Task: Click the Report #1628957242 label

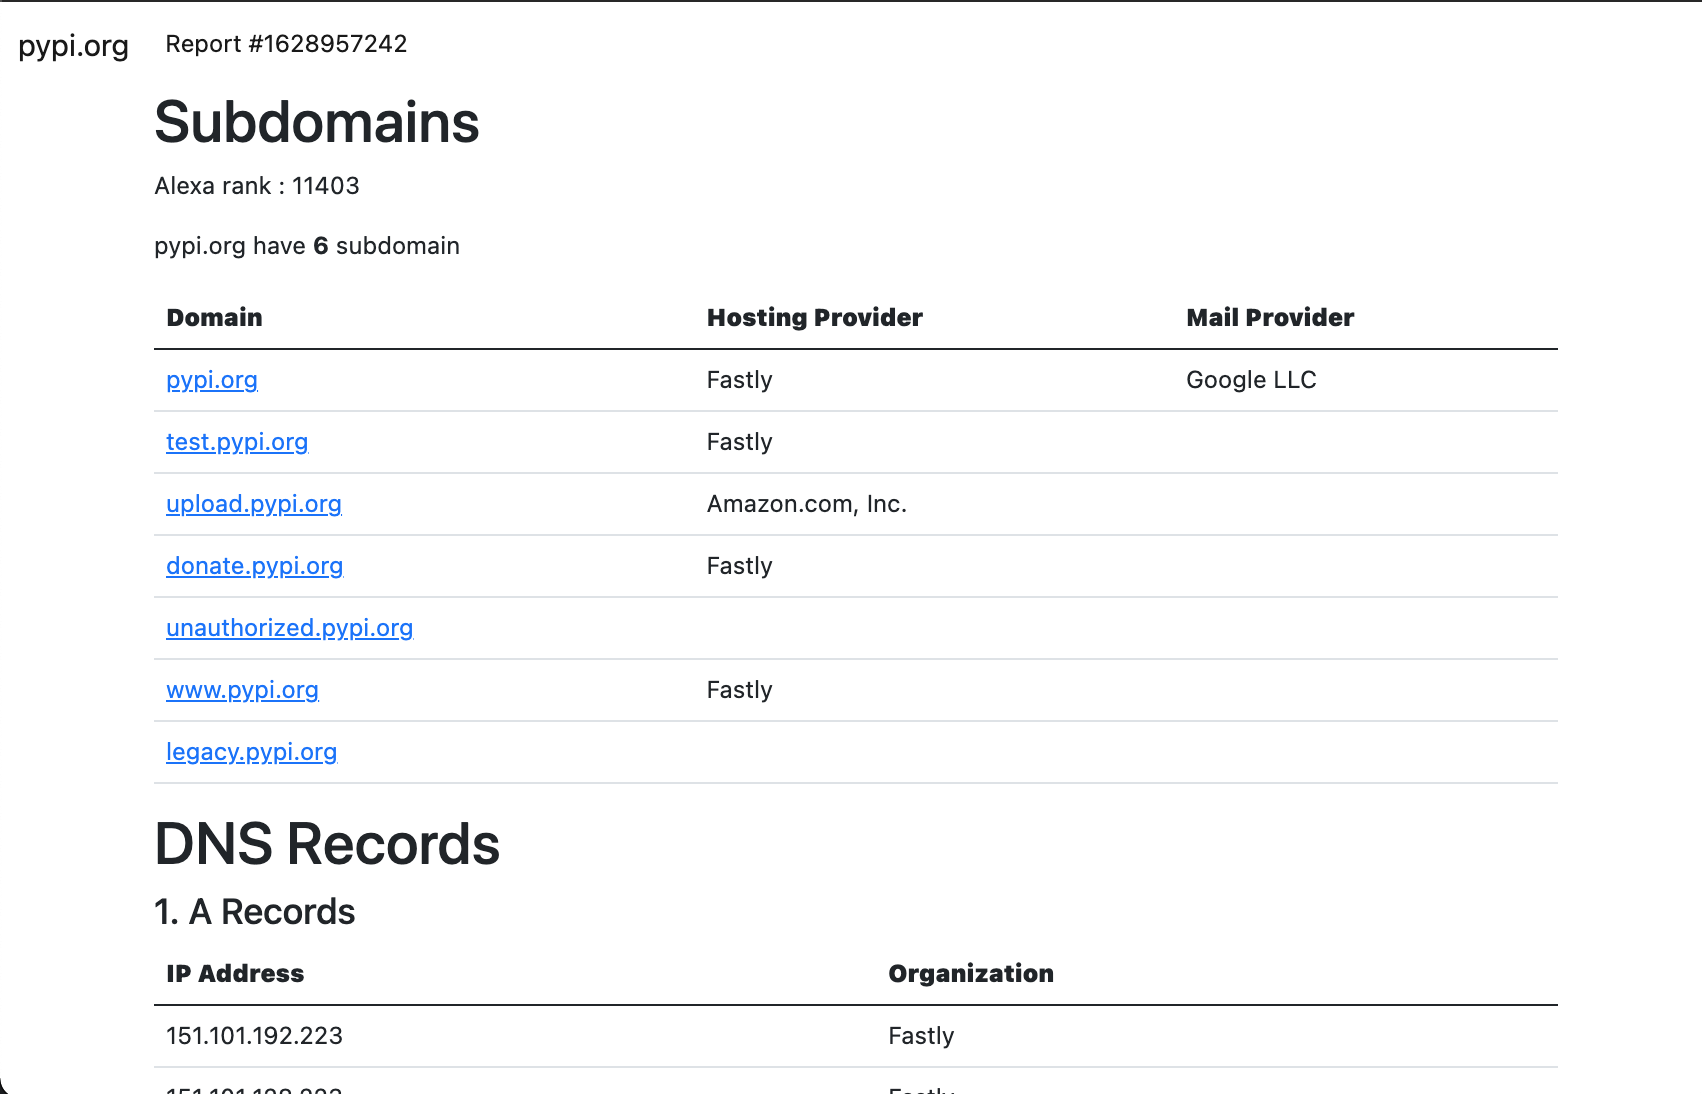Action: 286,44
